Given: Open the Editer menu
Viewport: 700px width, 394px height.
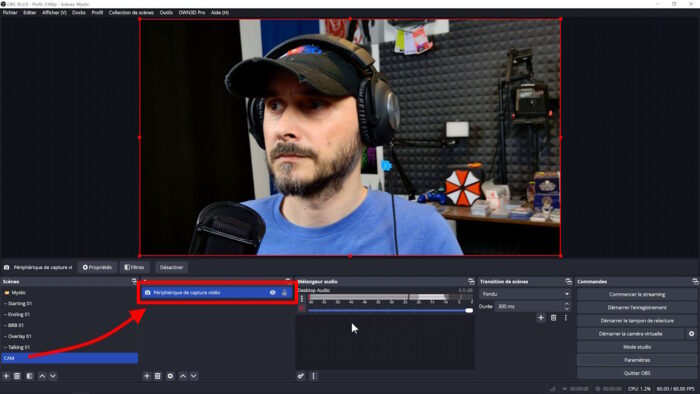Looking at the screenshot, I should pos(29,12).
